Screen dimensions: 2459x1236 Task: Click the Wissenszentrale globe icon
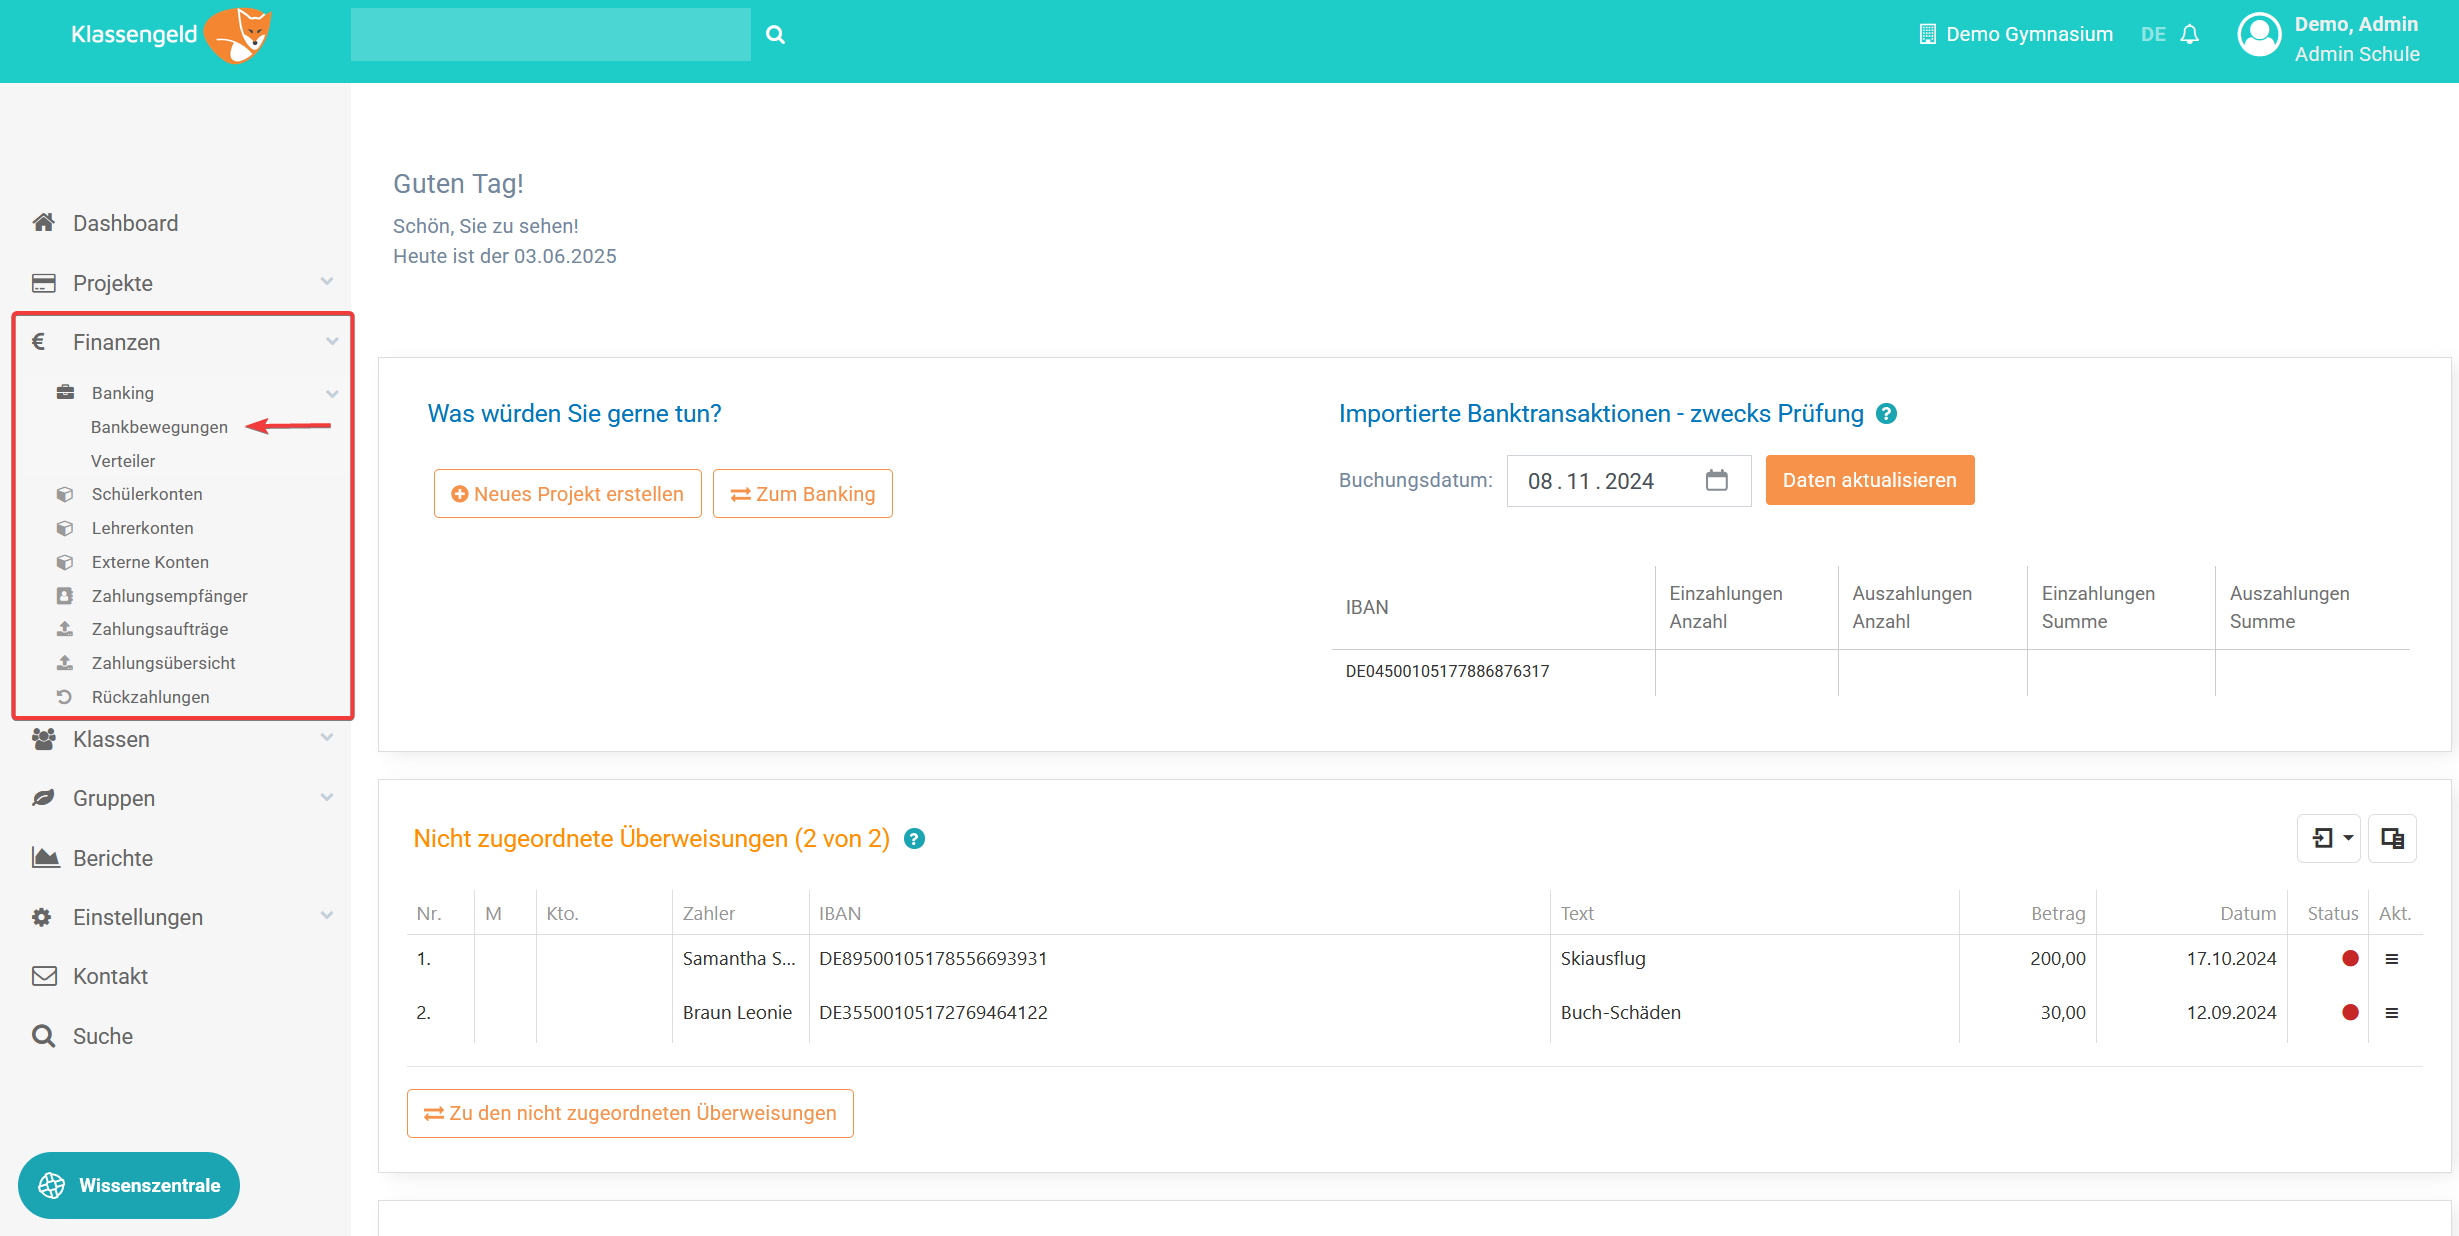52,1186
